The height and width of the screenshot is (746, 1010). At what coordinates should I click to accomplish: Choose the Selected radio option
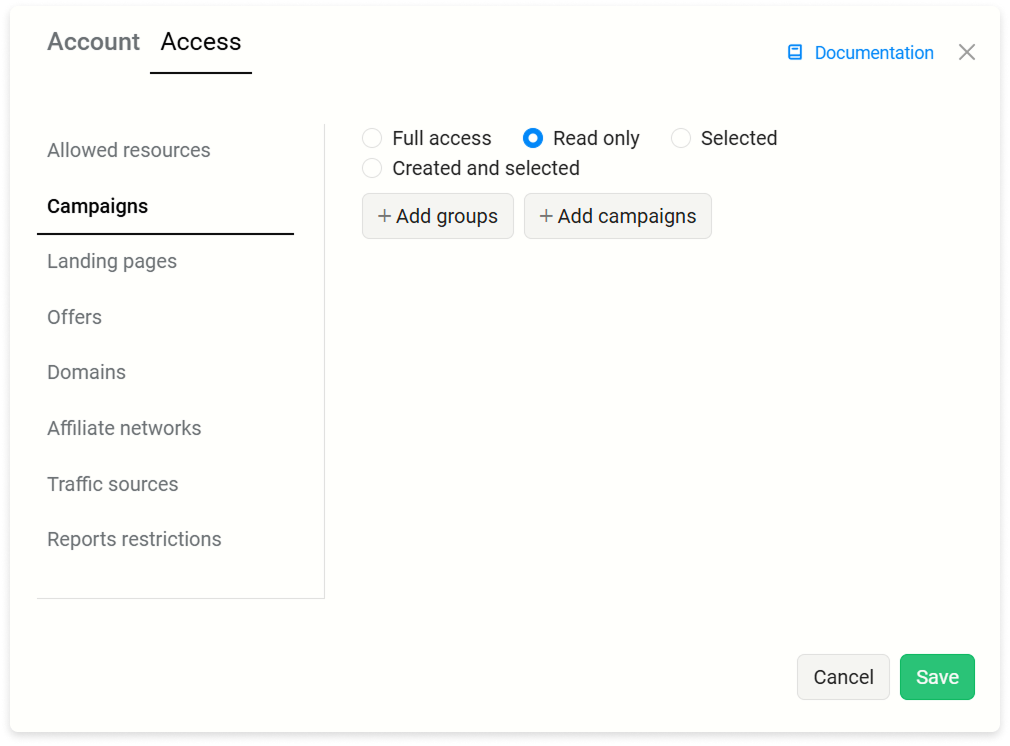click(681, 138)
